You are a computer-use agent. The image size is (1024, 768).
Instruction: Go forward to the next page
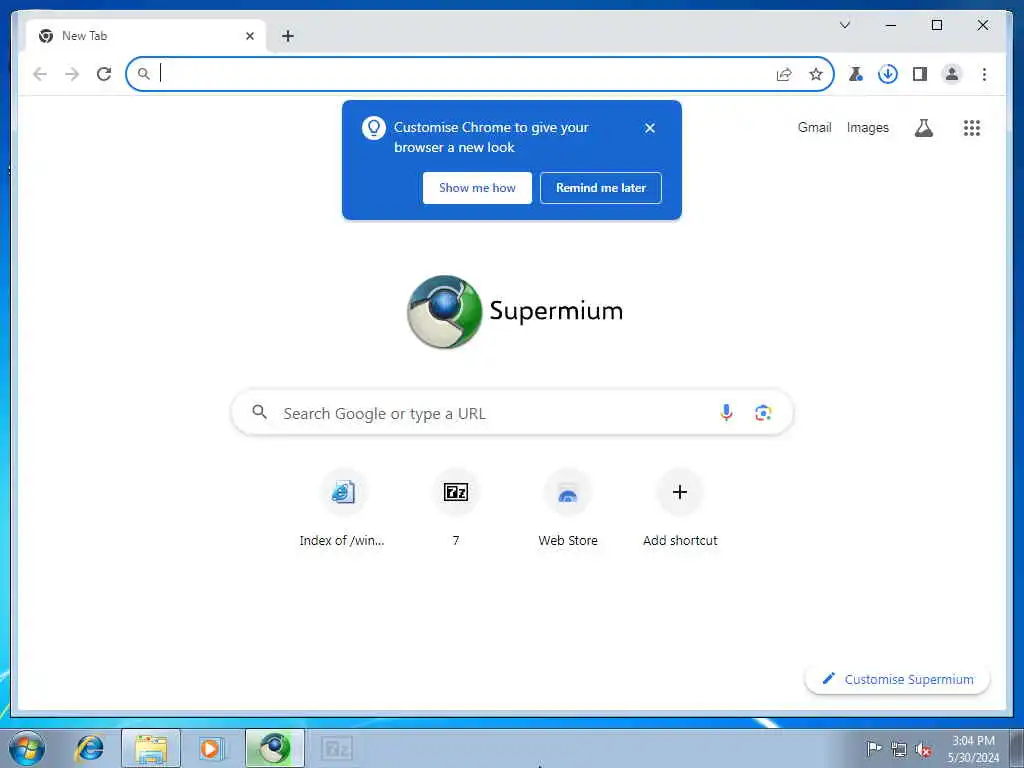tap(72, 74)
